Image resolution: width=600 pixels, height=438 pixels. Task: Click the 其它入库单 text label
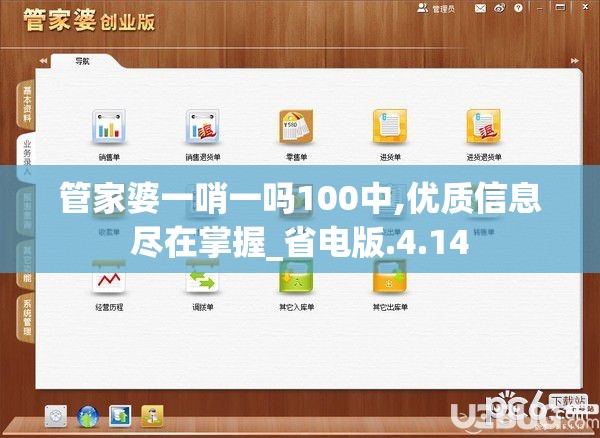click(296, 307)
